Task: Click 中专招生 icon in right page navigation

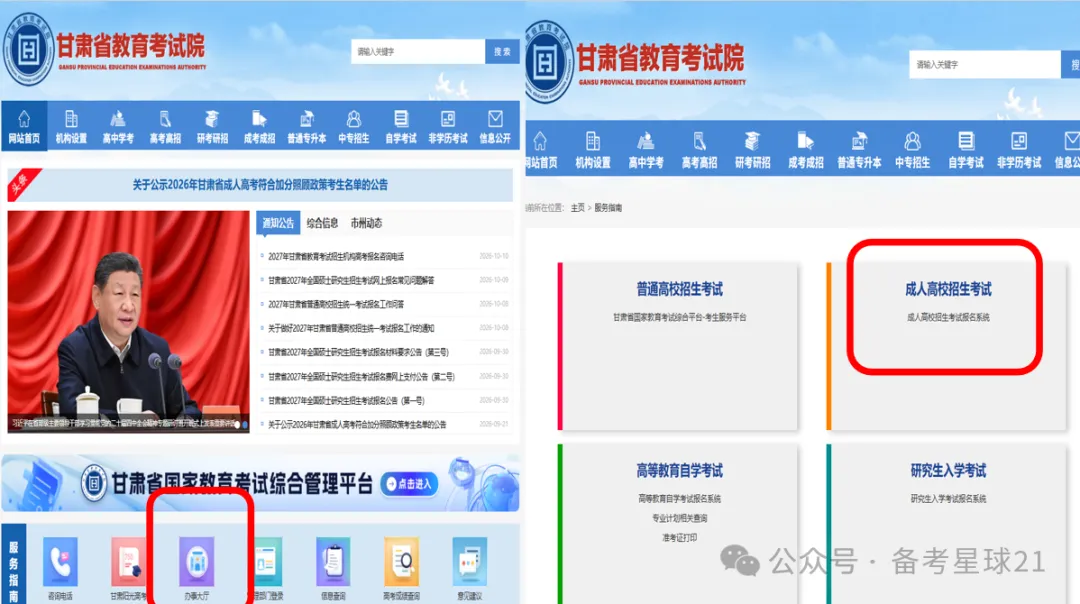Action: coord(912,141)
